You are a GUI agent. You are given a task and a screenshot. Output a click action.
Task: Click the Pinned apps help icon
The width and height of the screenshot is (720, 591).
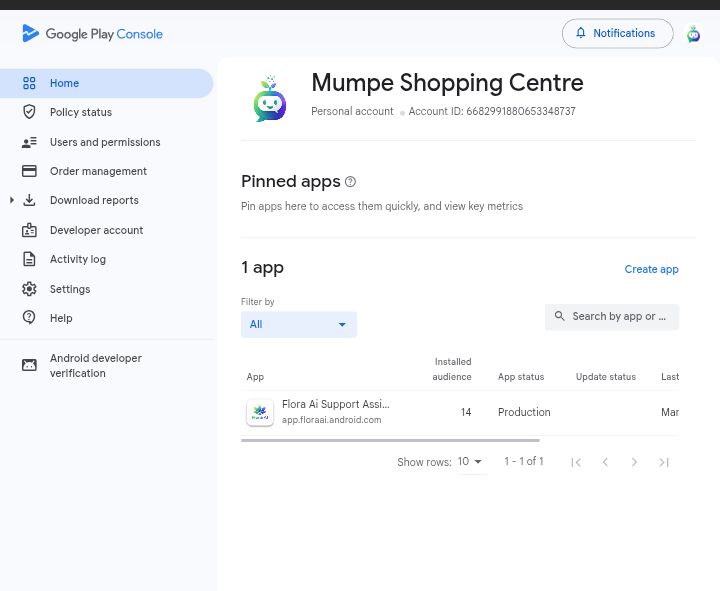point(350,182)
